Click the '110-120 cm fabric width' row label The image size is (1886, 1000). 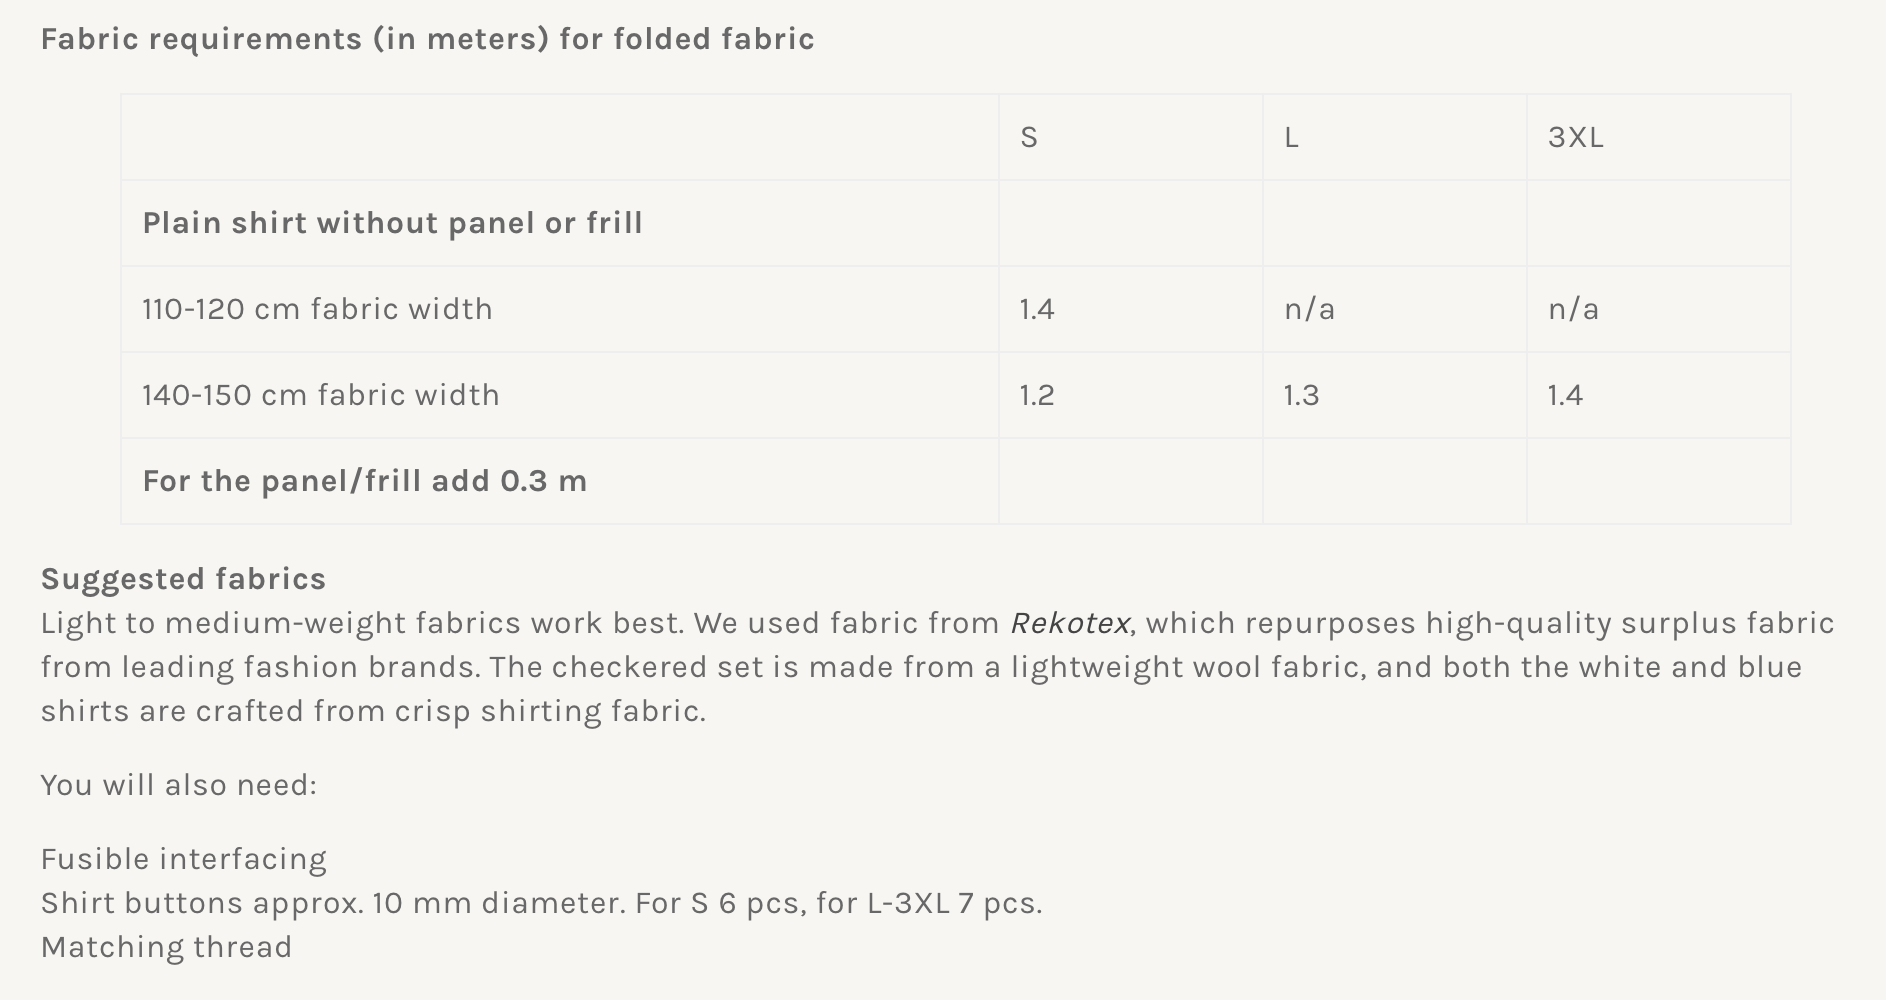[317, 309]
